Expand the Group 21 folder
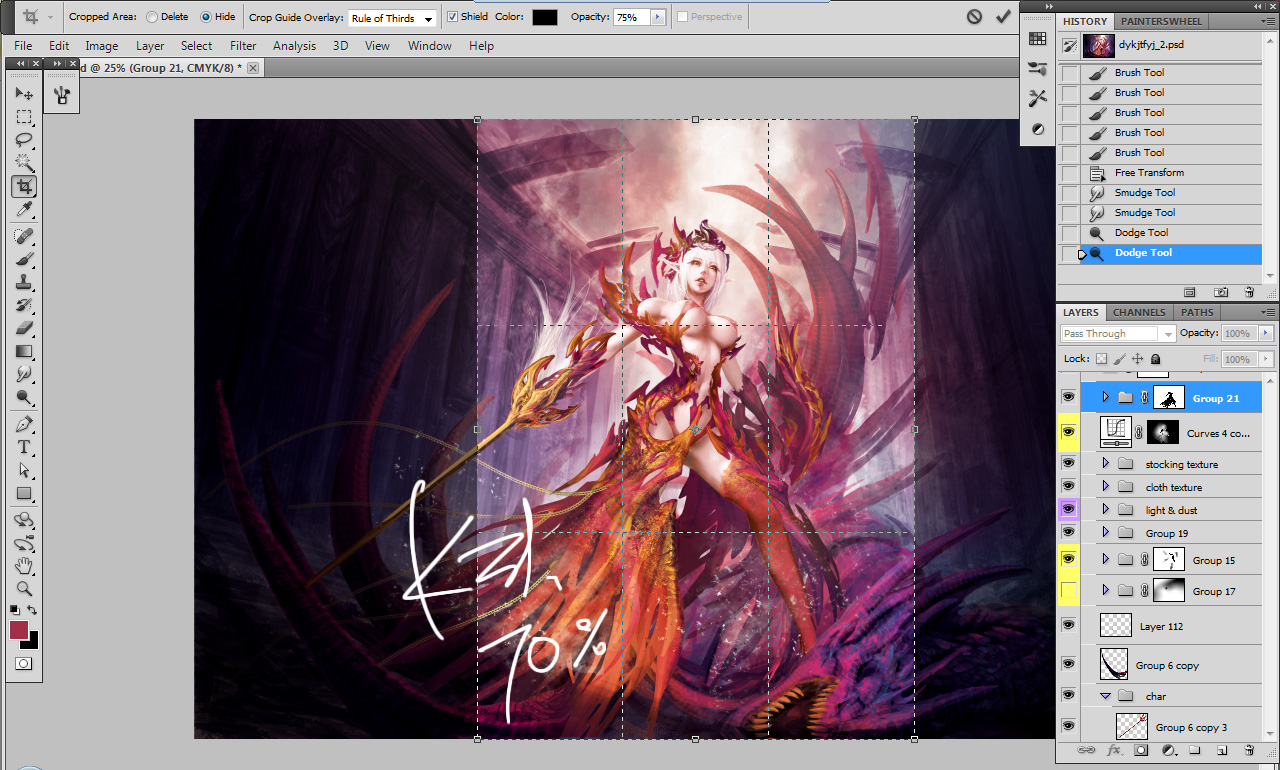The width and height of the screenshot is (1280, 770). point(1105,398)
